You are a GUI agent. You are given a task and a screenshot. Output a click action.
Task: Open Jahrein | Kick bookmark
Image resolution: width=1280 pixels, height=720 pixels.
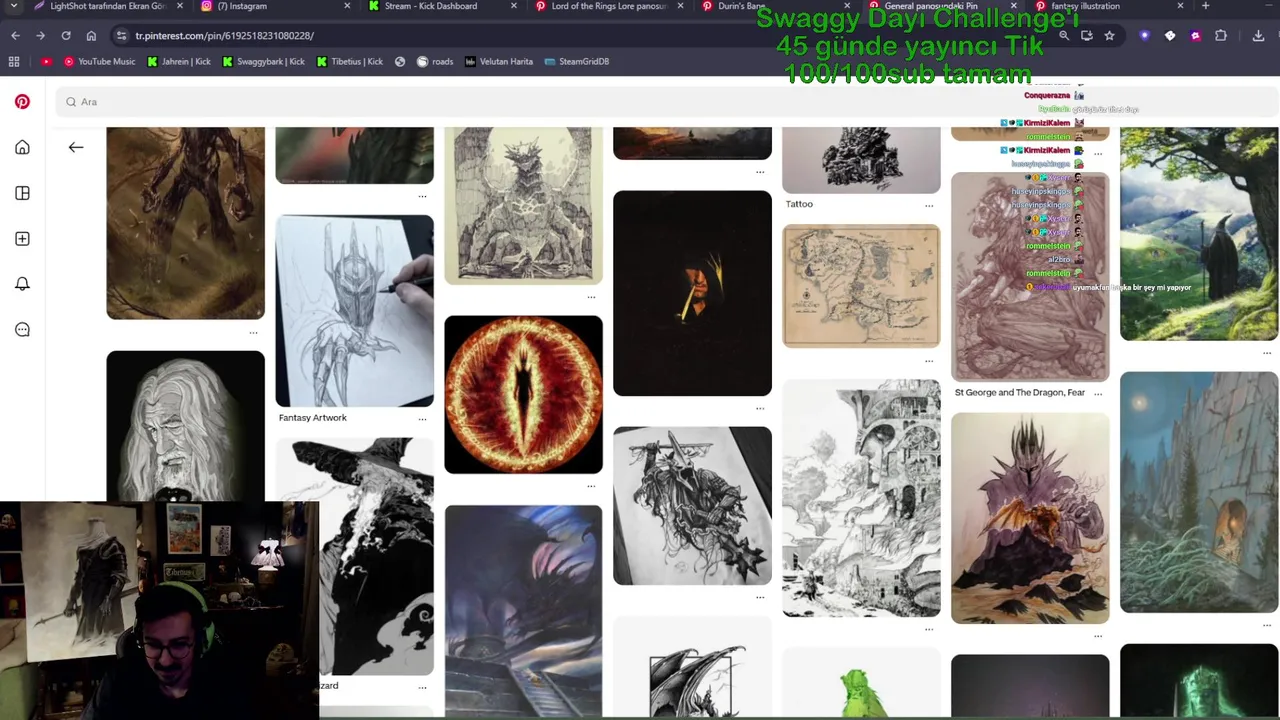pos(179,61)
